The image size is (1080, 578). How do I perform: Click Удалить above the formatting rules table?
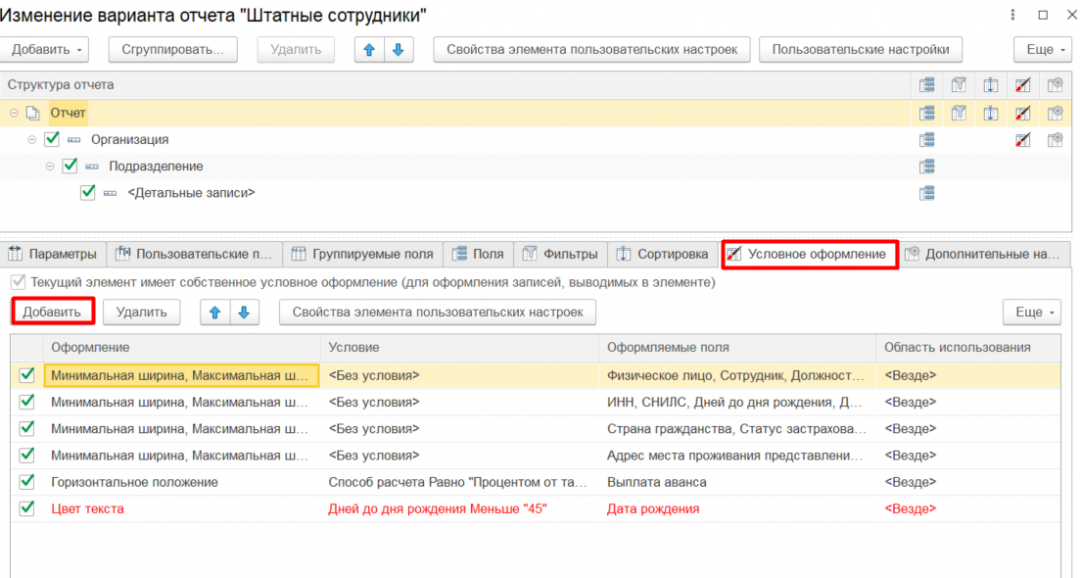coord(141,312)
